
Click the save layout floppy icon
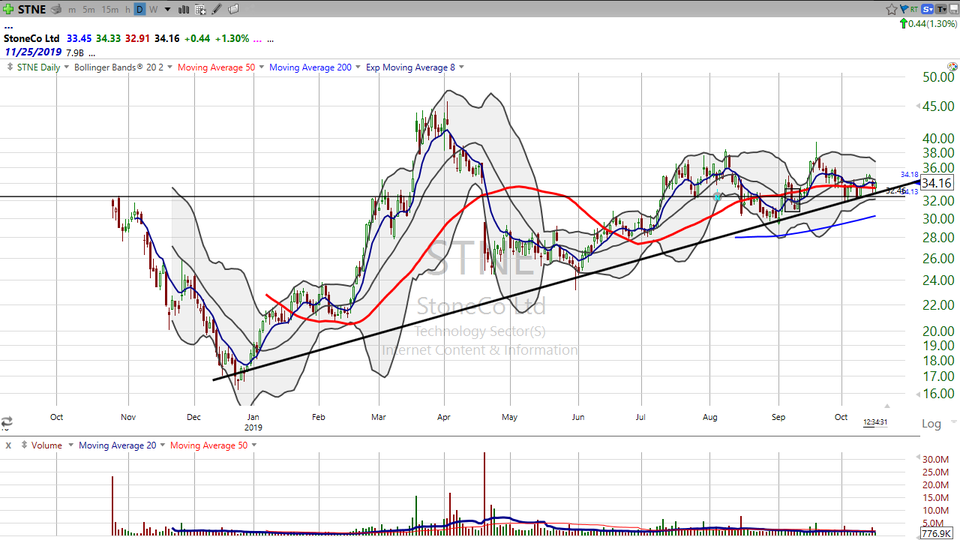[x=953, y=9]
